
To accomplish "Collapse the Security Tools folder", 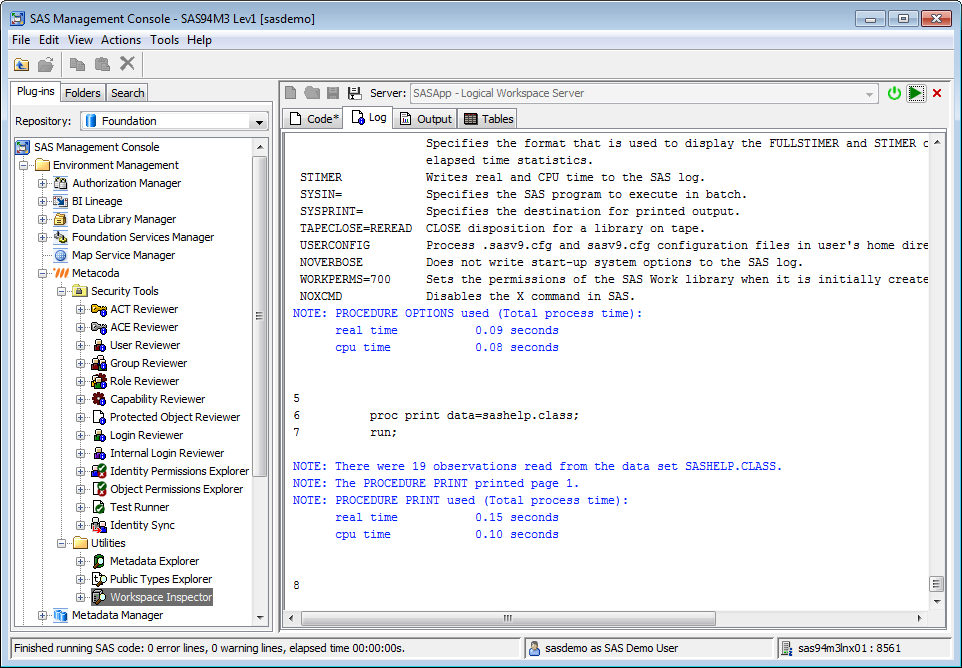I will pos(61,291).
